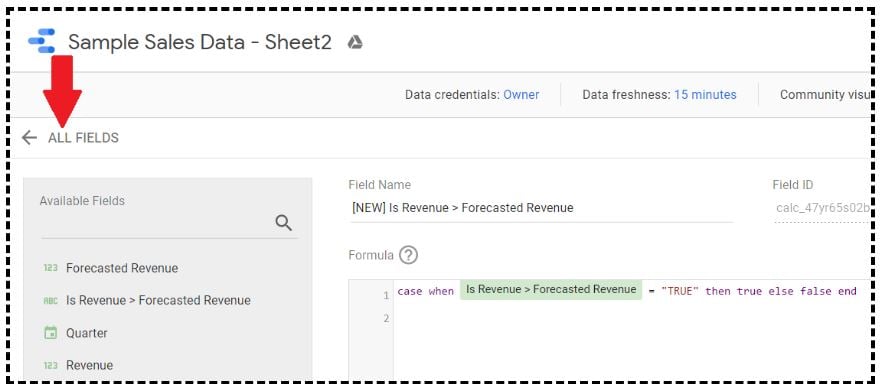Click the 123 icon beside Revenue field
This screenshot has height=388, width=880.
point(51,366)
